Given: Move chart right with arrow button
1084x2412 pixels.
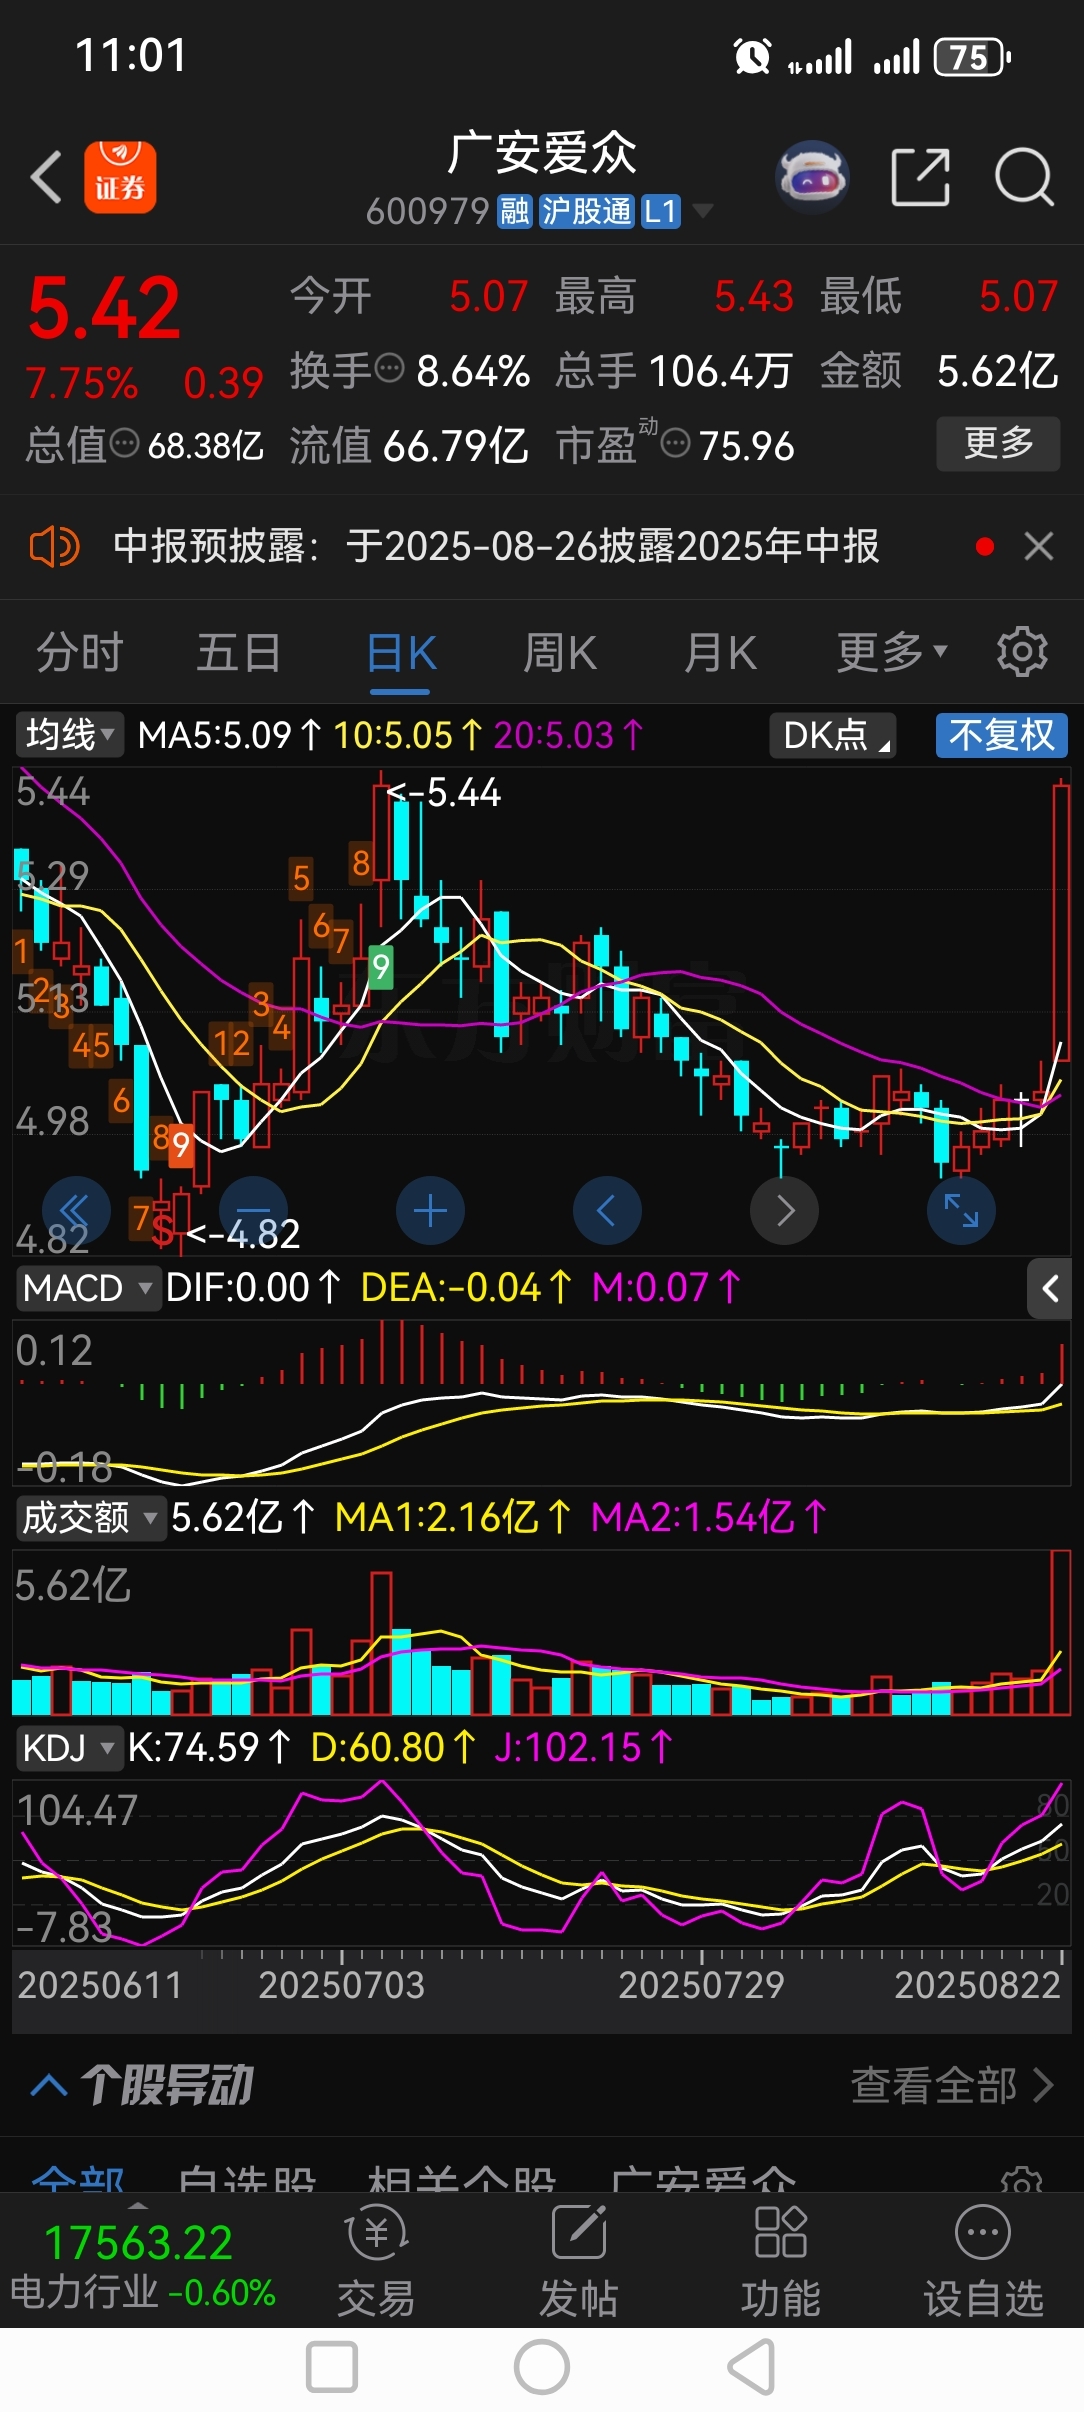Looking at the screenshot, I should pyautogui.click(x=785, y=1211).
